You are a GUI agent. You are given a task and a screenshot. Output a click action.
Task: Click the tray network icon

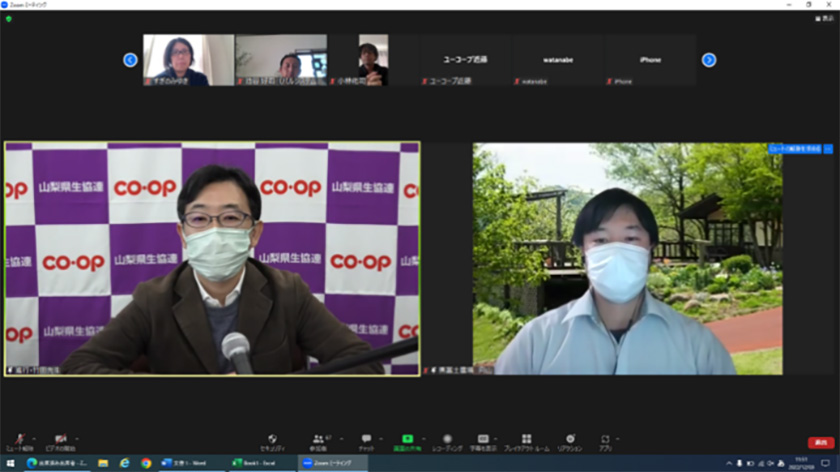click(x=761, y=463)
